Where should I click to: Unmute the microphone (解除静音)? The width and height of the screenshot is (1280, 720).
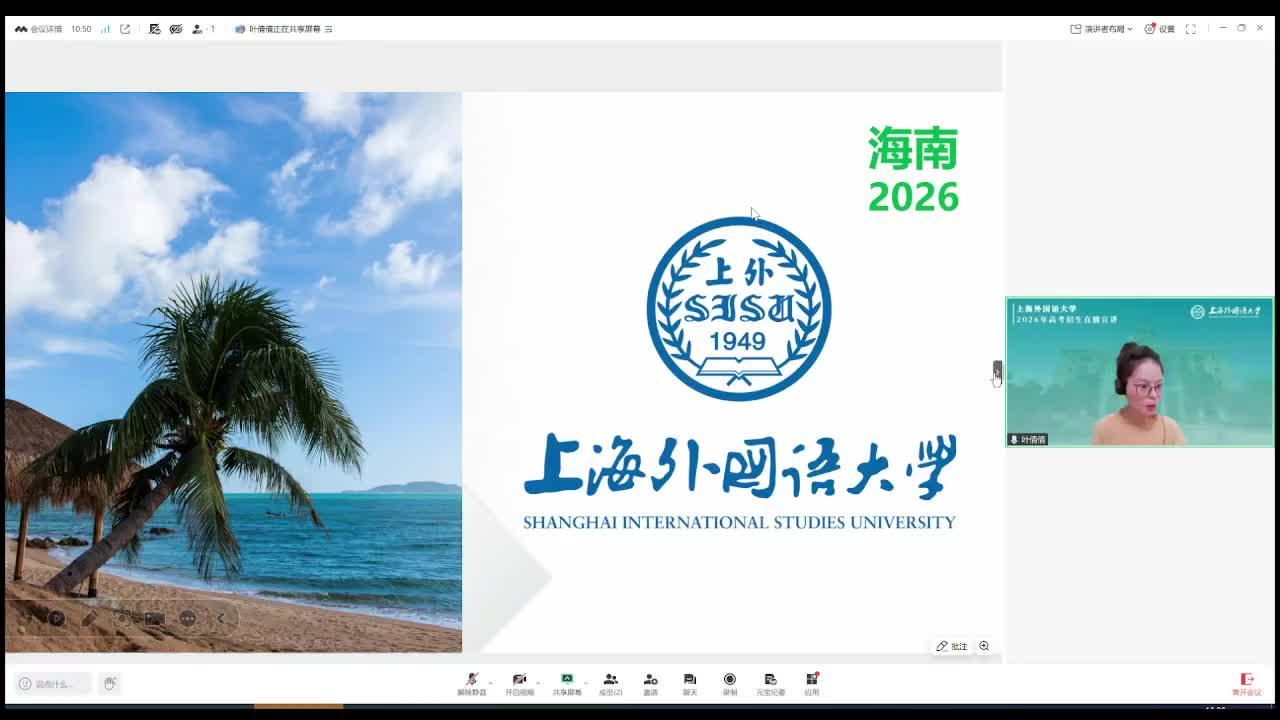click(472, 684)
